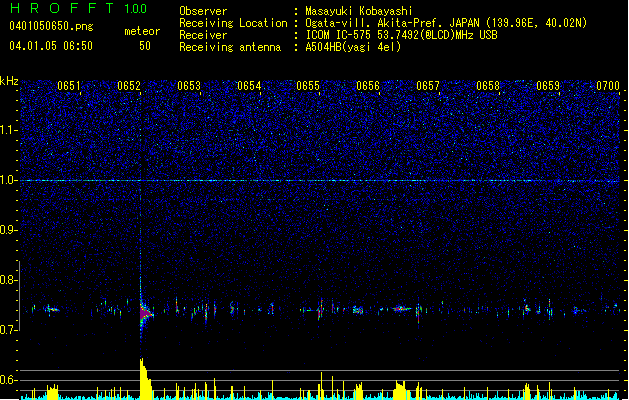Click the meteor count value 50
This screenshot has height=400, width=629.
(145, 46)
